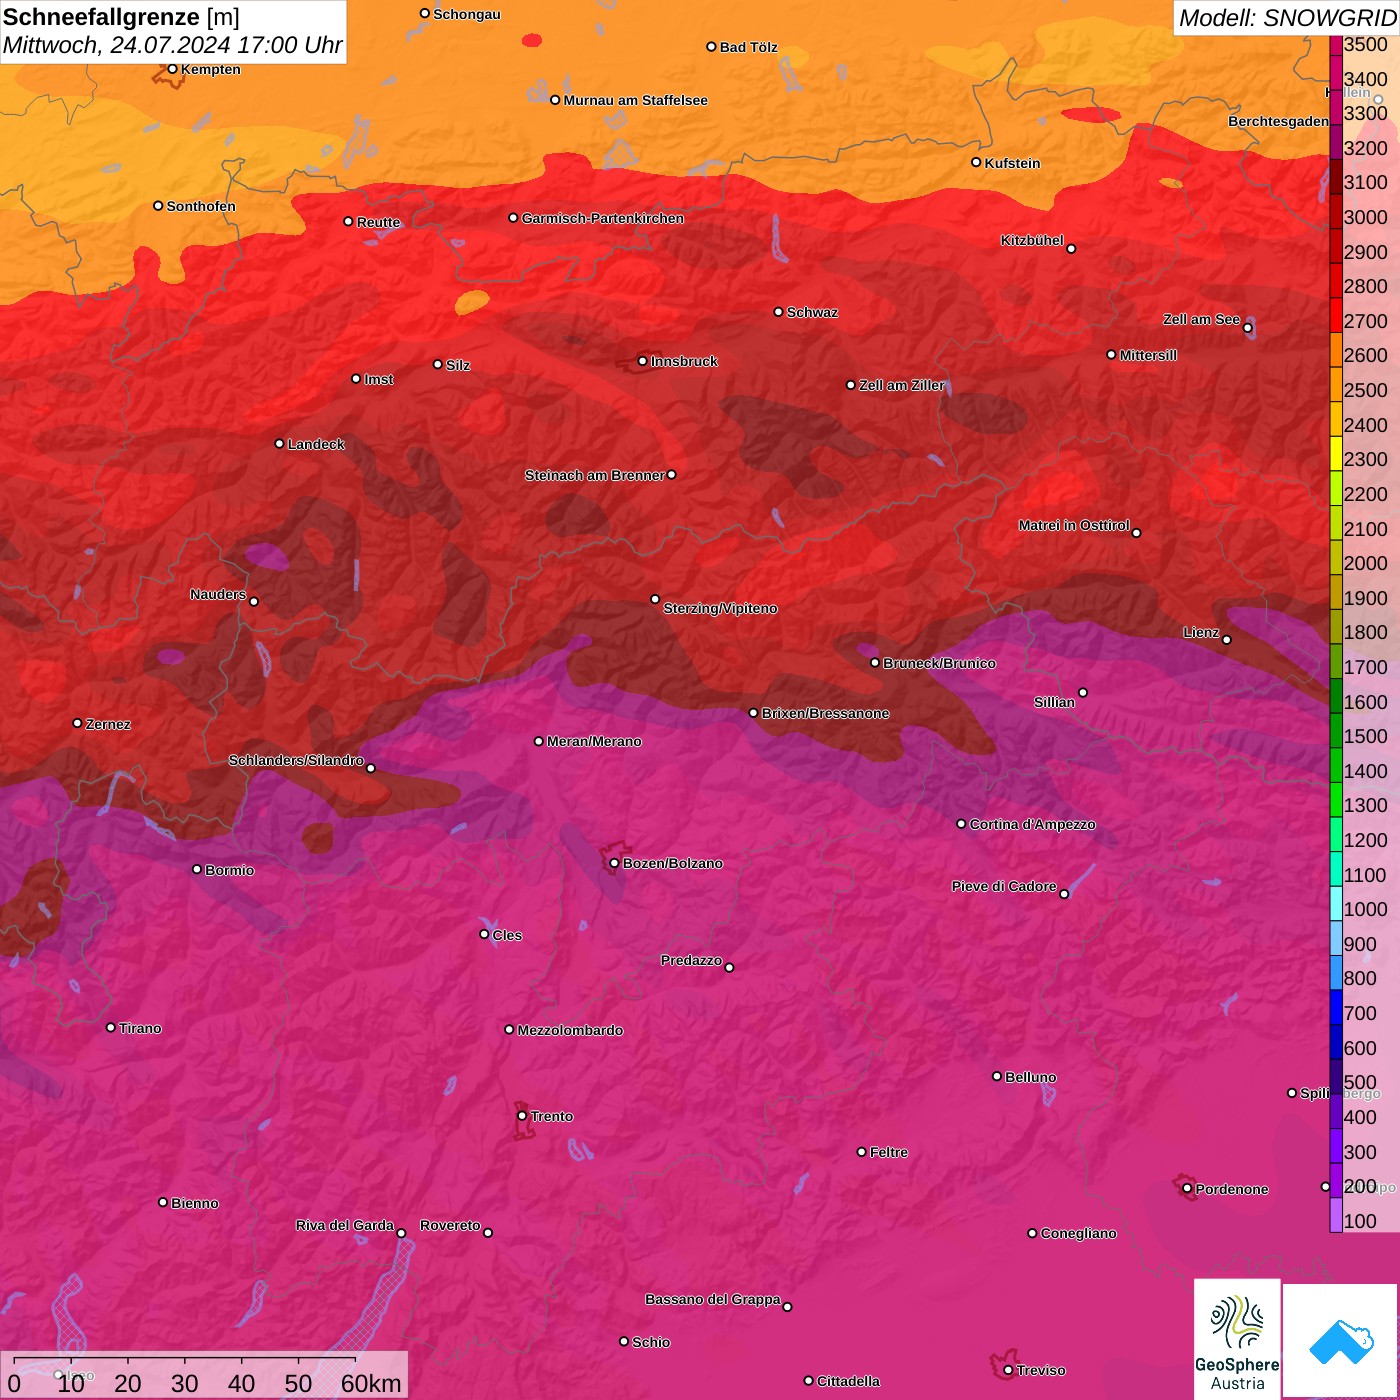Screen dimensions: 1400x1400
Task: Click the Murnau am Staffelsee label
Action: [635, 100]
